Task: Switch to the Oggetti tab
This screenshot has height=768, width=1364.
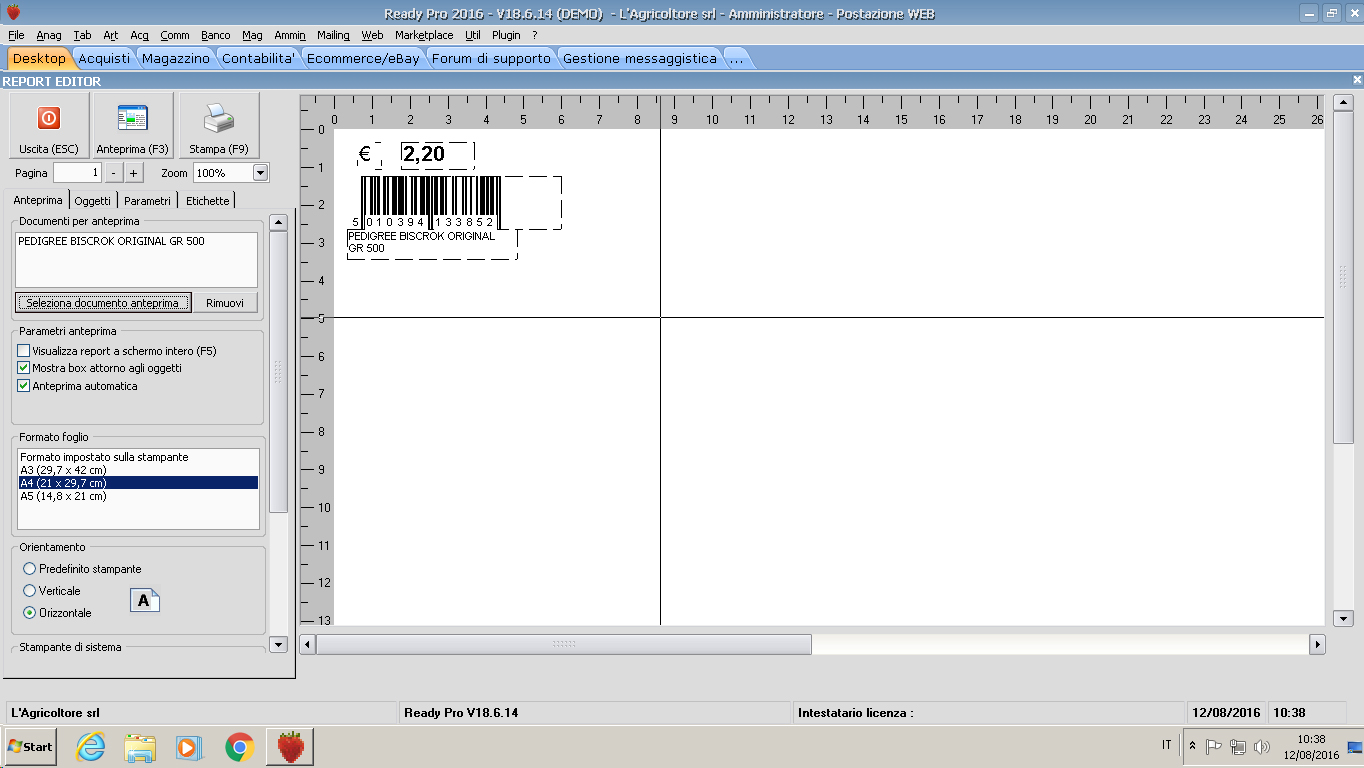Action: (x=93, y=201)
